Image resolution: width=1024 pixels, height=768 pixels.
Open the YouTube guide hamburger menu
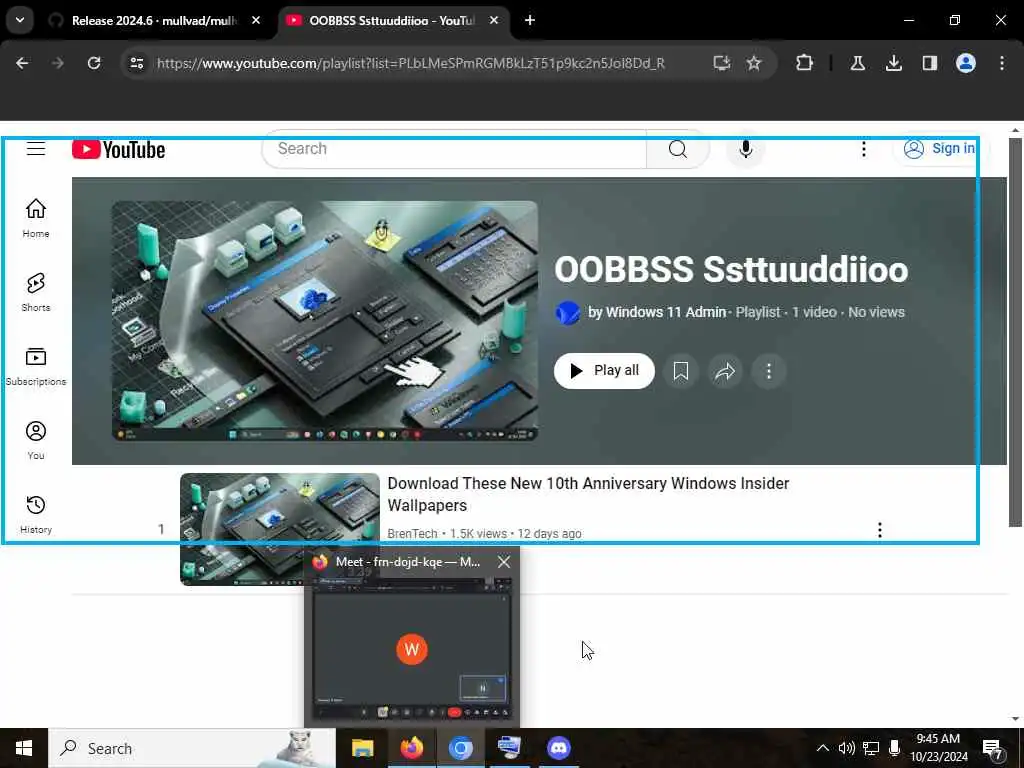pyautogui.click(x=36, y=149)
